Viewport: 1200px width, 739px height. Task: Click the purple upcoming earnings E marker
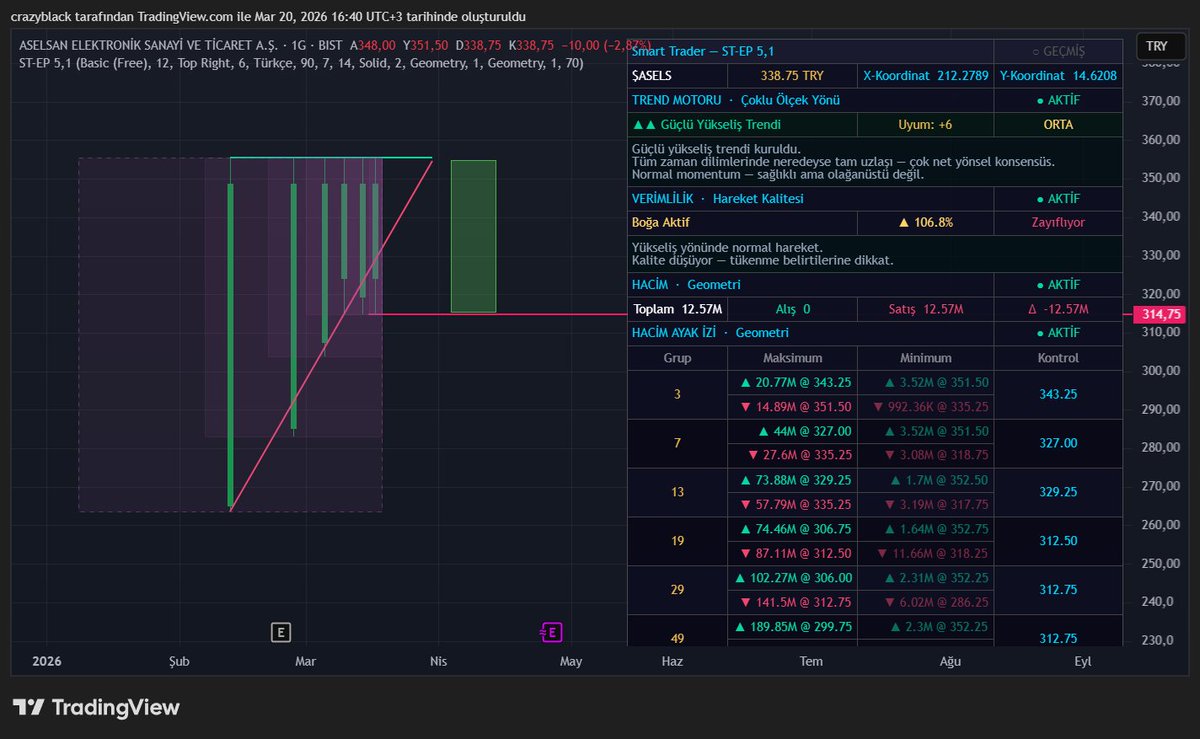551,632
